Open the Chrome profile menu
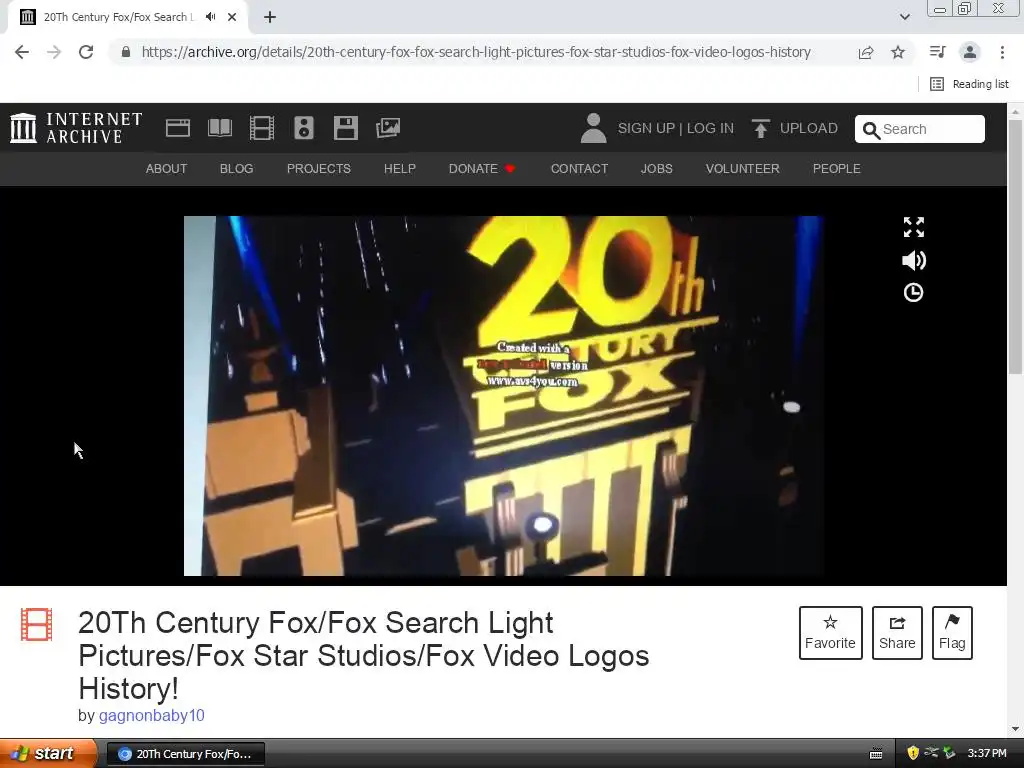The width and height of the screenshot is (1024, 768). (x=970, y=52)
